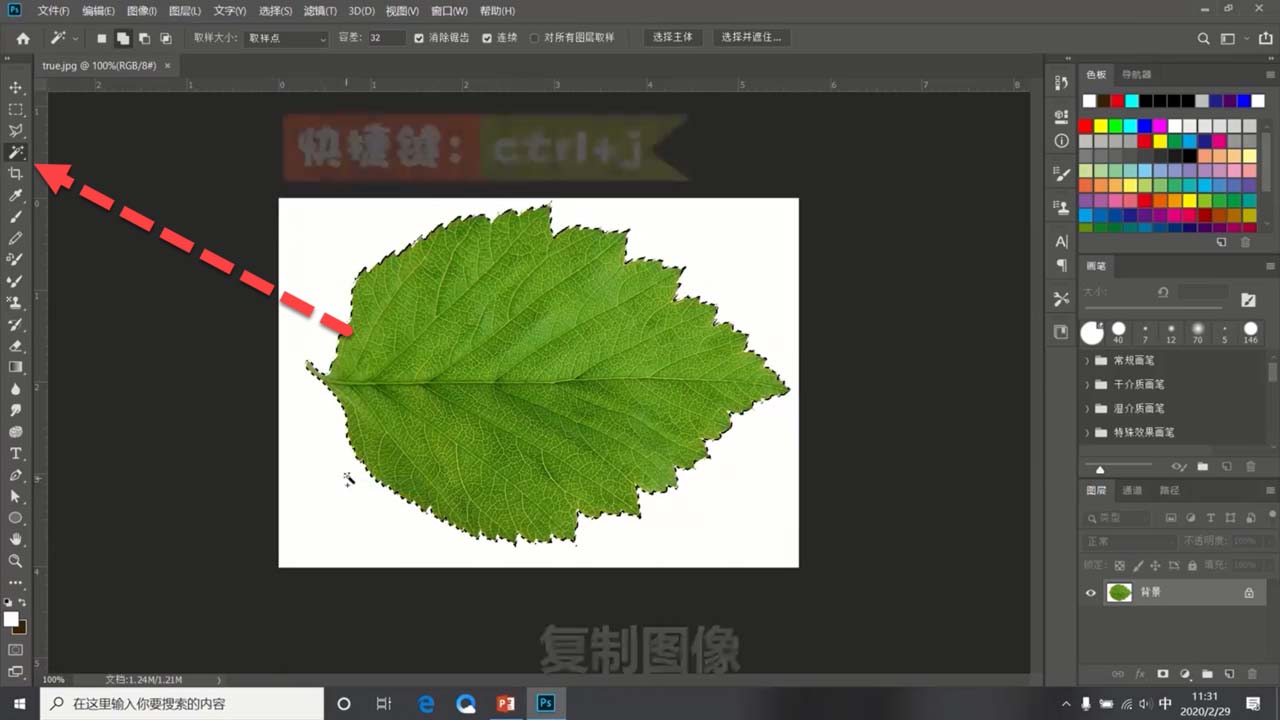This screenshot has height=720, width=1280.
Task: Open the Character panel icon
Action: (x=1061, y=241)
